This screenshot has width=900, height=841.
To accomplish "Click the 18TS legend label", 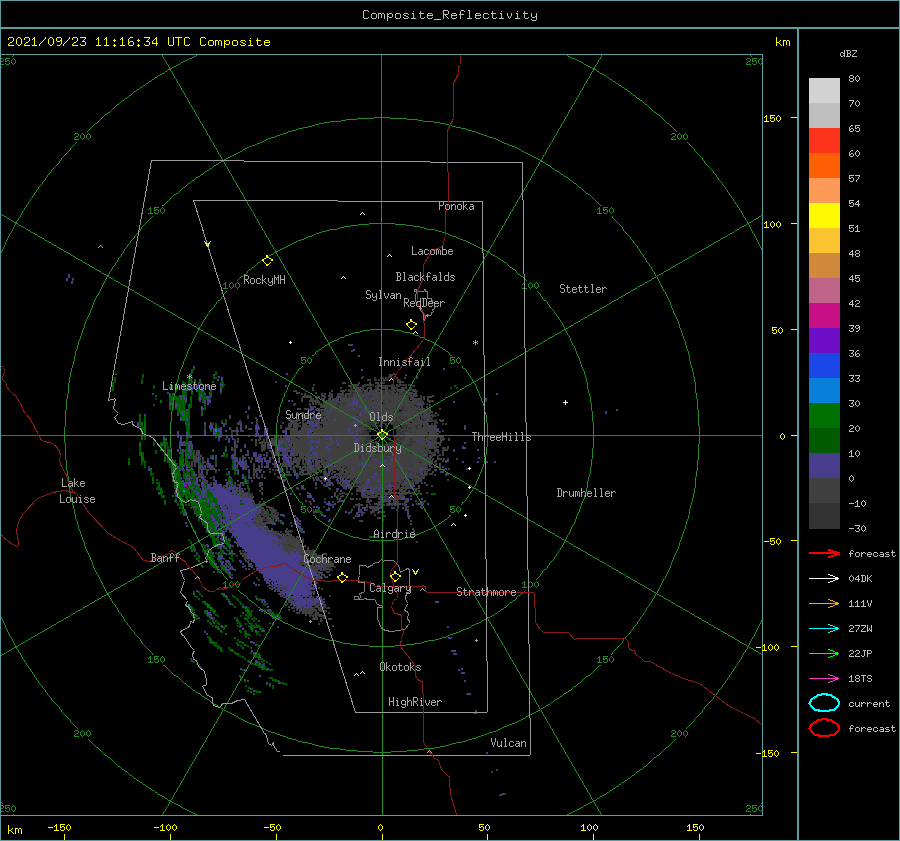I will point(860,679).
